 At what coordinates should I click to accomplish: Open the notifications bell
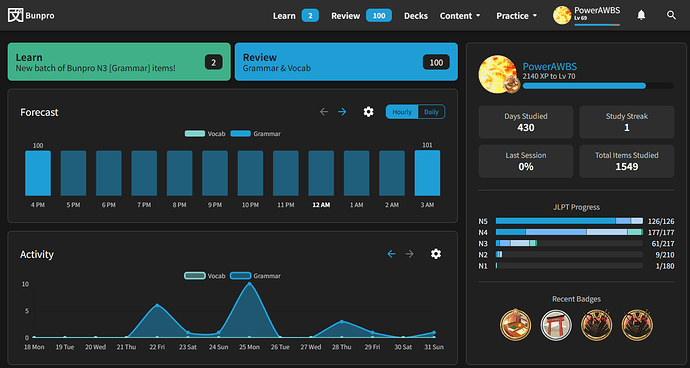pos(641,15)
